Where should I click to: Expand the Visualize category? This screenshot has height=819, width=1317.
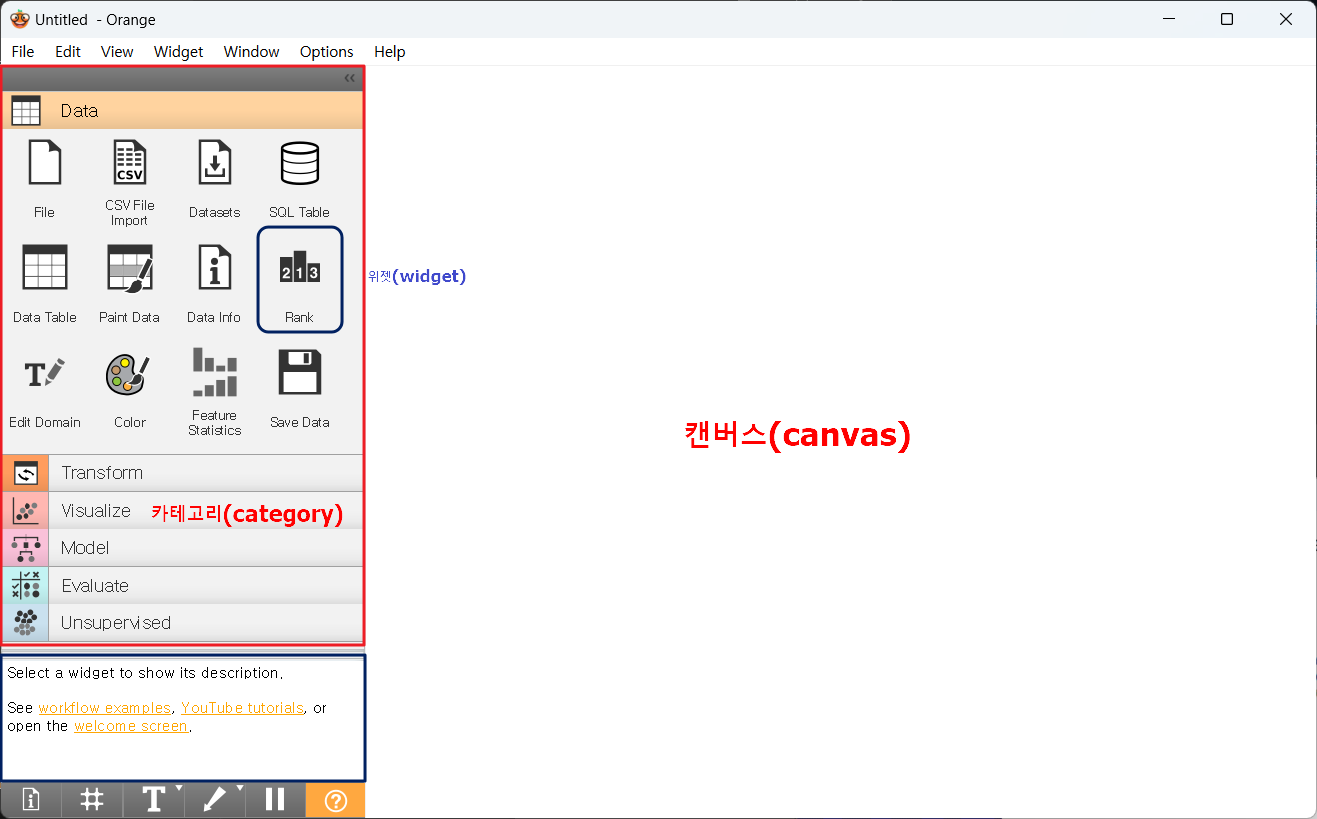click(182, 511)
